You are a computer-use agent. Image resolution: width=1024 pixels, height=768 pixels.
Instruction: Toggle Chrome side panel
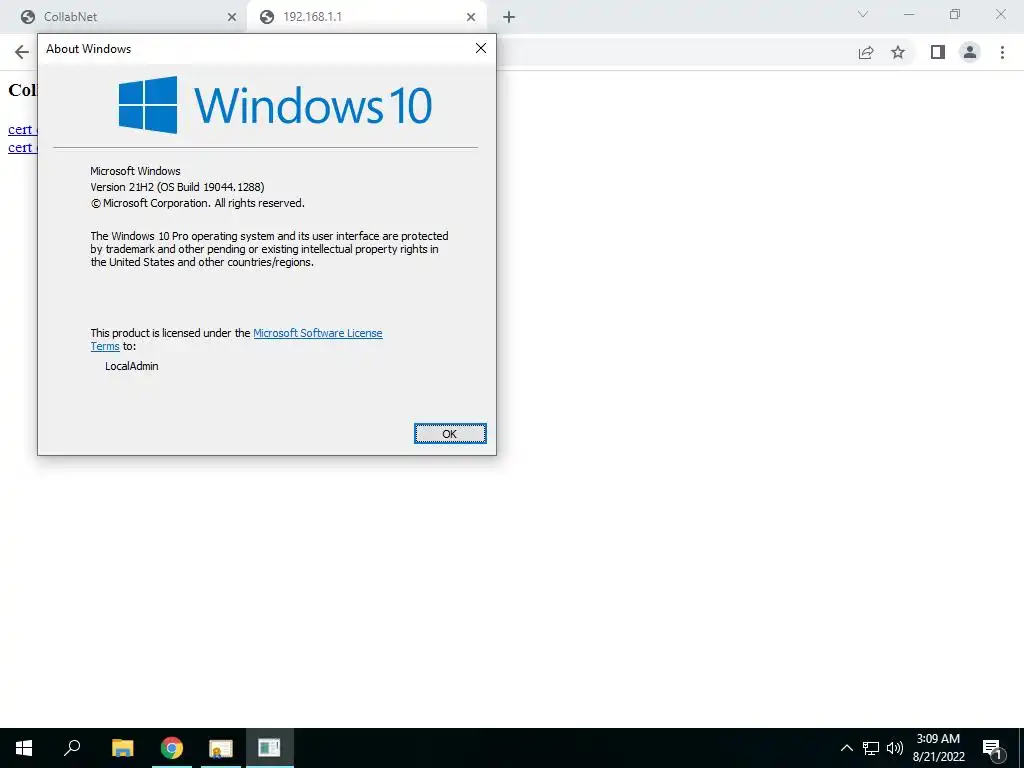pyautogui.click(x=938, y=52)
